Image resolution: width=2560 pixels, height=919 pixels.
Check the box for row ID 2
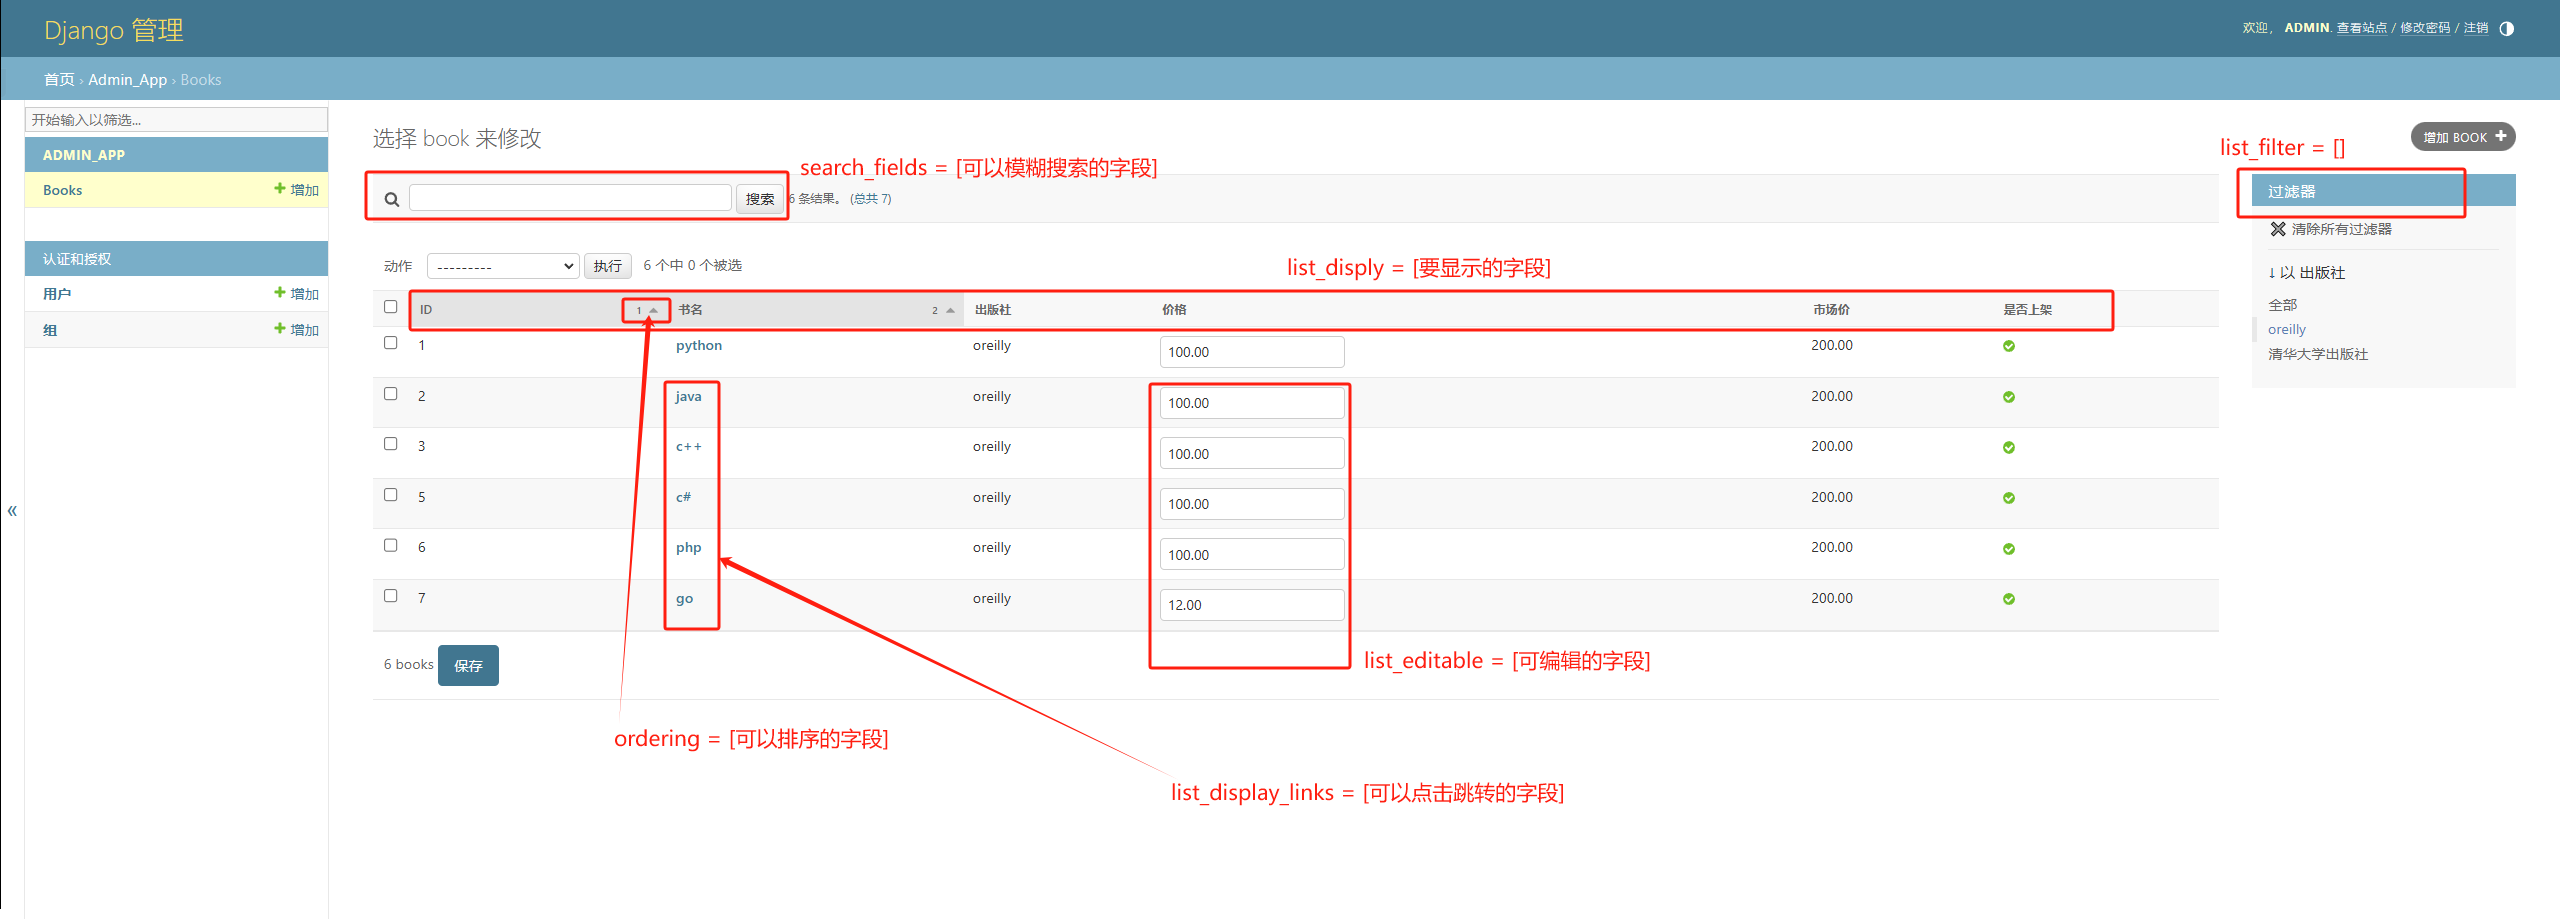coord(391,394)
